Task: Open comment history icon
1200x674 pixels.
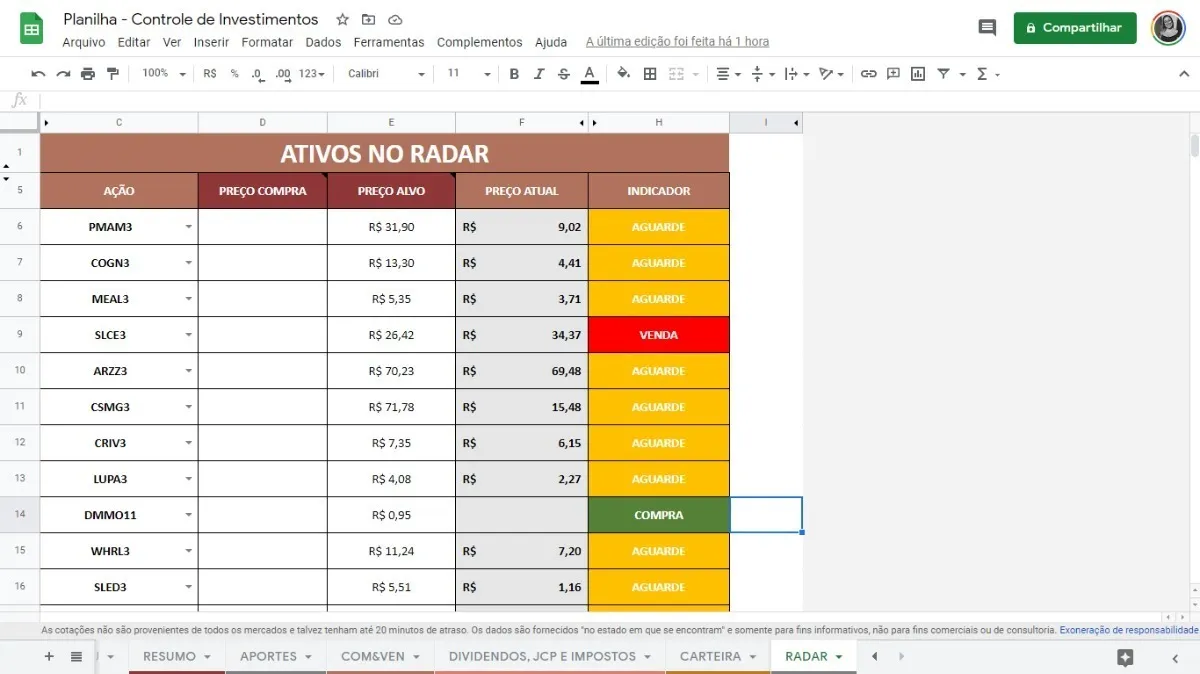Action: click(987, 28)
